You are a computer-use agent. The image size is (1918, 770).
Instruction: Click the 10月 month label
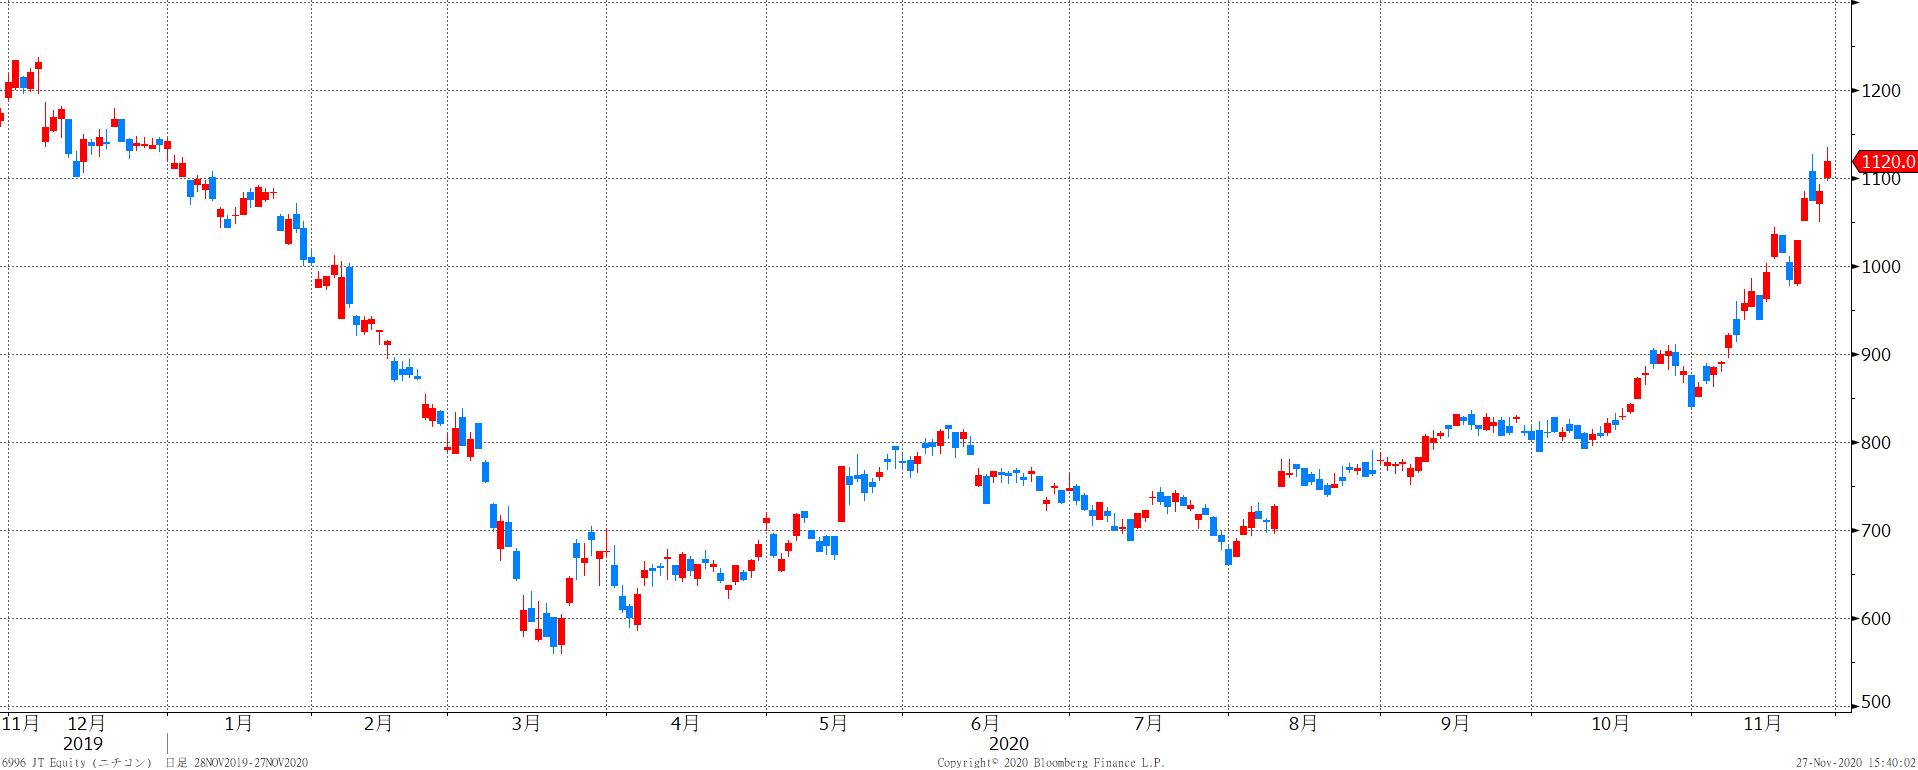(x=1610, y=723)
